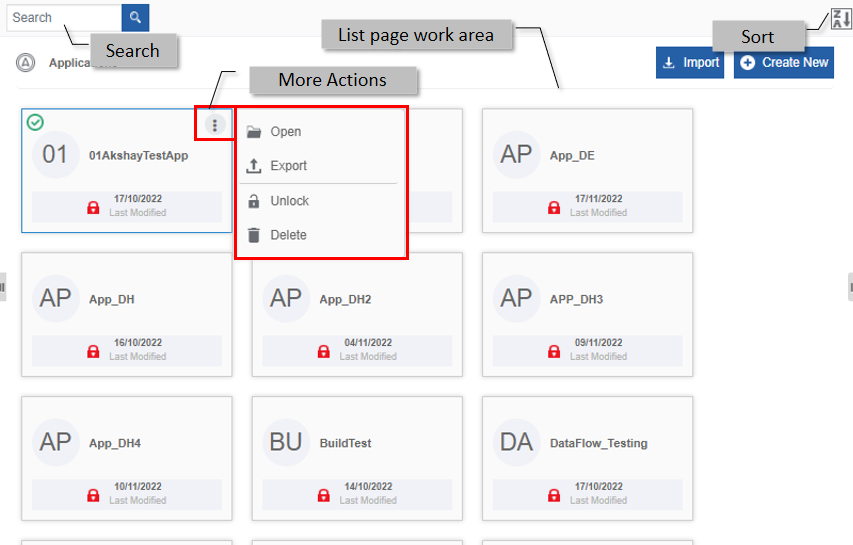Image resolution: width=853 pixels, height=545 pixels.
Task: Click the red lock on App_DH2
Action: point(324,351)
